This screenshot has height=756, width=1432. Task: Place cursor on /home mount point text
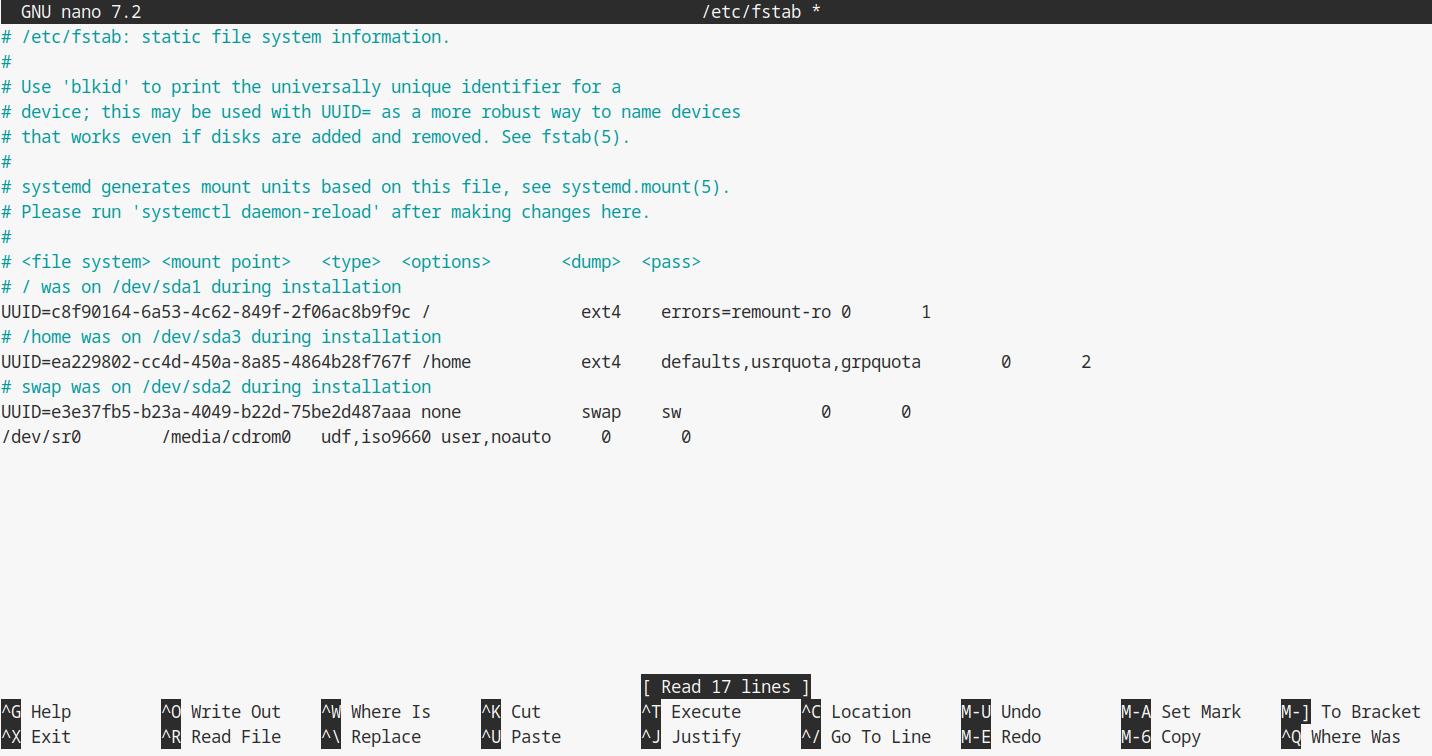pyautogui.click(x=446, y=362)
